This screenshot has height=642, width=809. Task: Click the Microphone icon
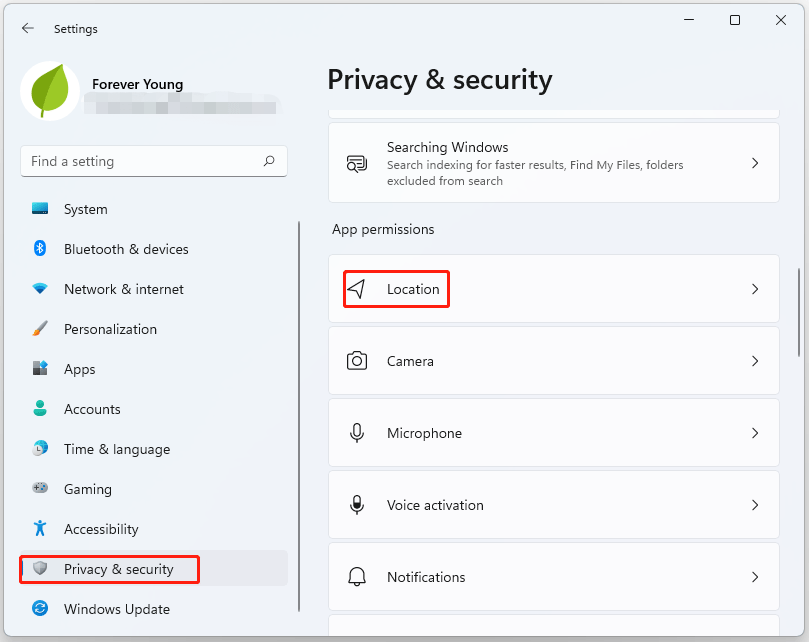coord(357,433)
